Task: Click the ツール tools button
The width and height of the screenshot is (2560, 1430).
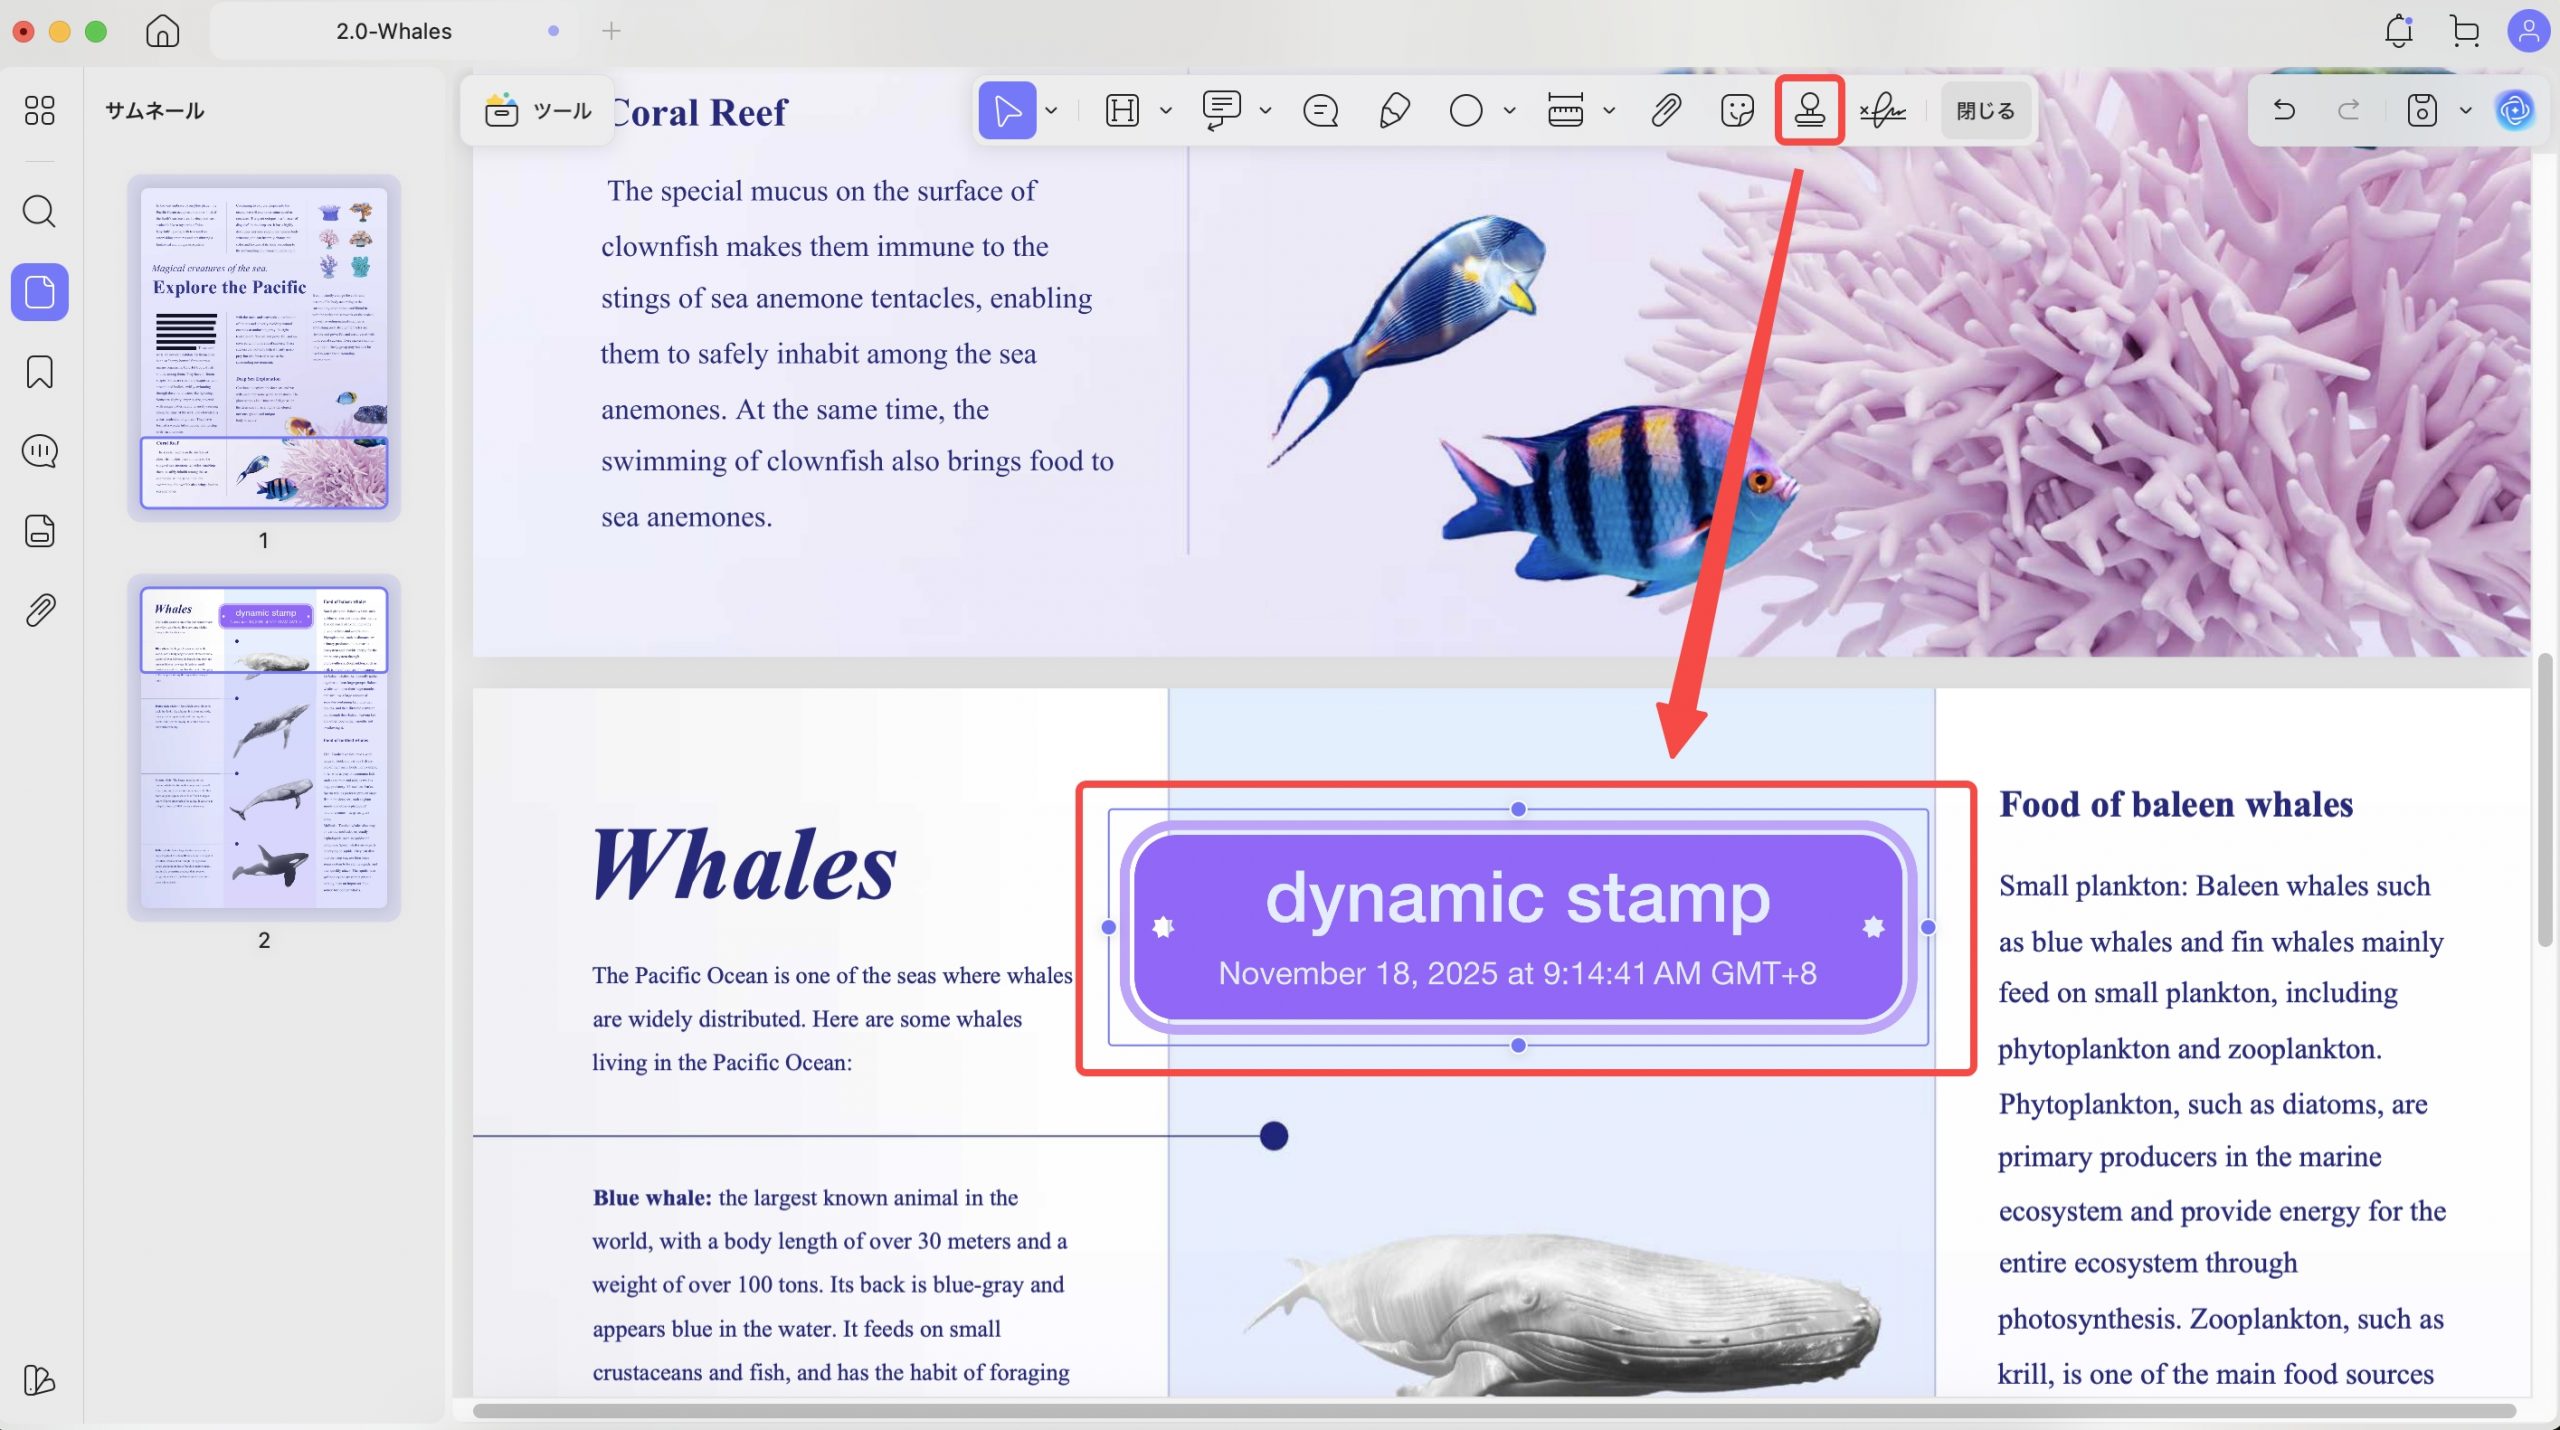Action: (538, 110)
